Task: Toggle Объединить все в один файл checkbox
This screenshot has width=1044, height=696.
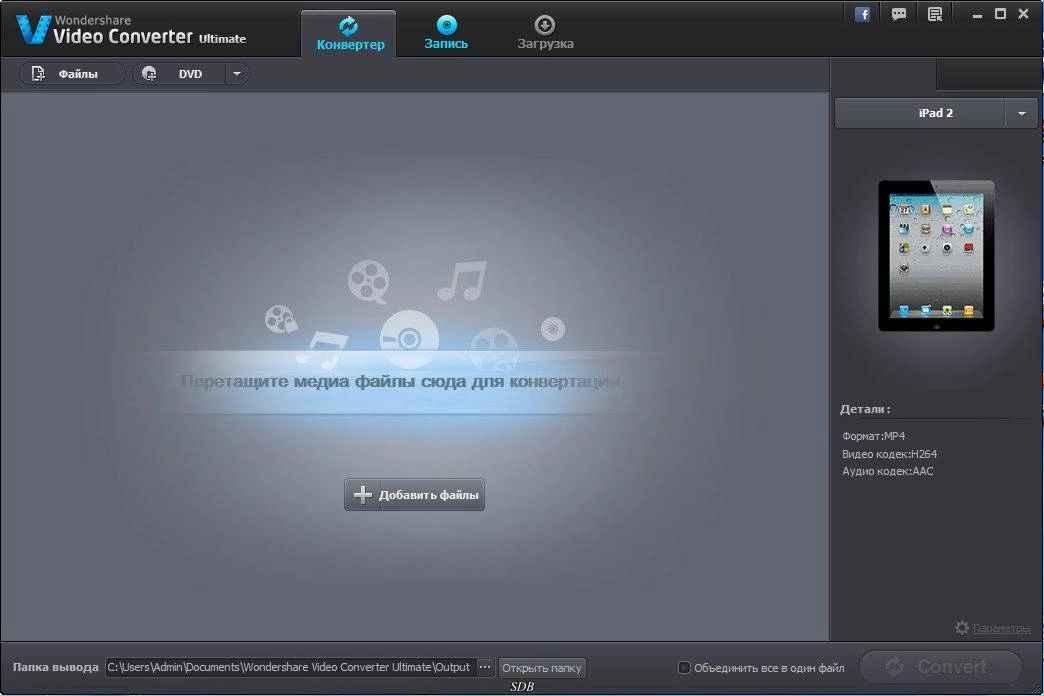Action: pos(684,667)
